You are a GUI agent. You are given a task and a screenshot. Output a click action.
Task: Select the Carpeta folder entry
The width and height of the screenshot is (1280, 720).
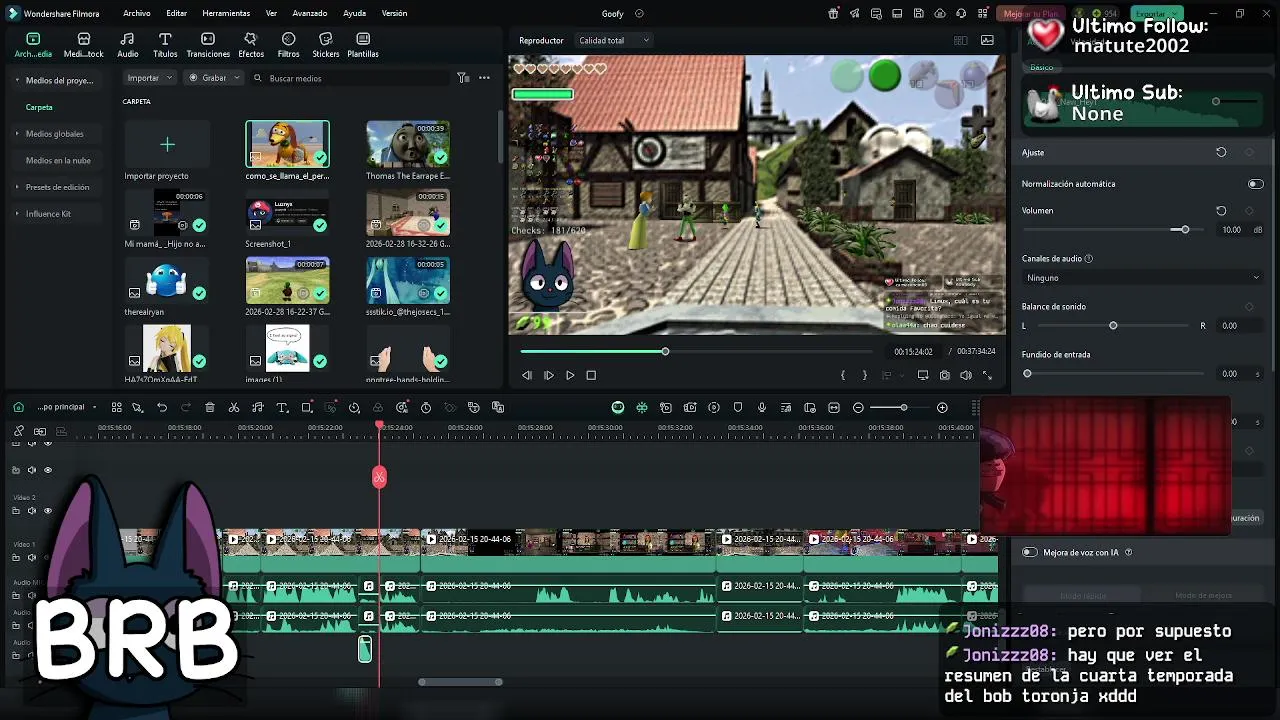(x=39, y=107)
